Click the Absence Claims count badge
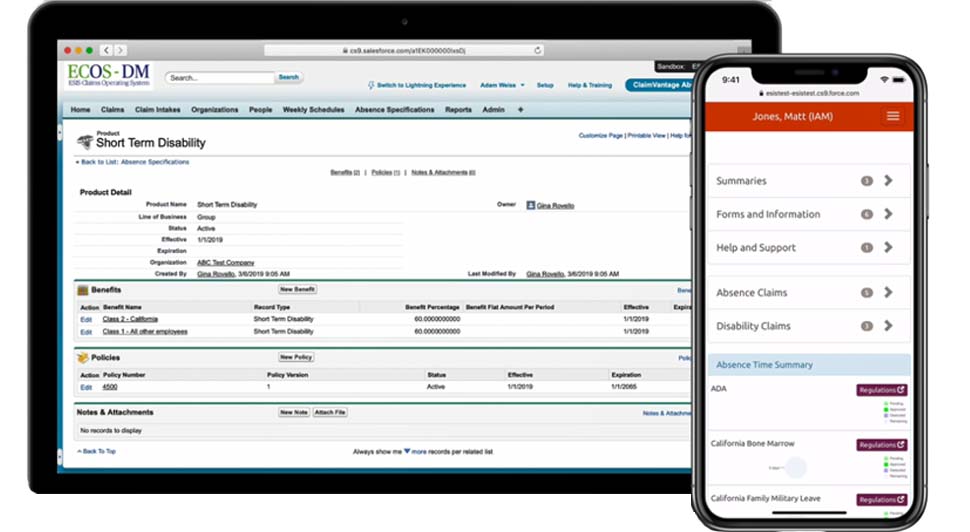The image size is (970, 532). point(867,293)
